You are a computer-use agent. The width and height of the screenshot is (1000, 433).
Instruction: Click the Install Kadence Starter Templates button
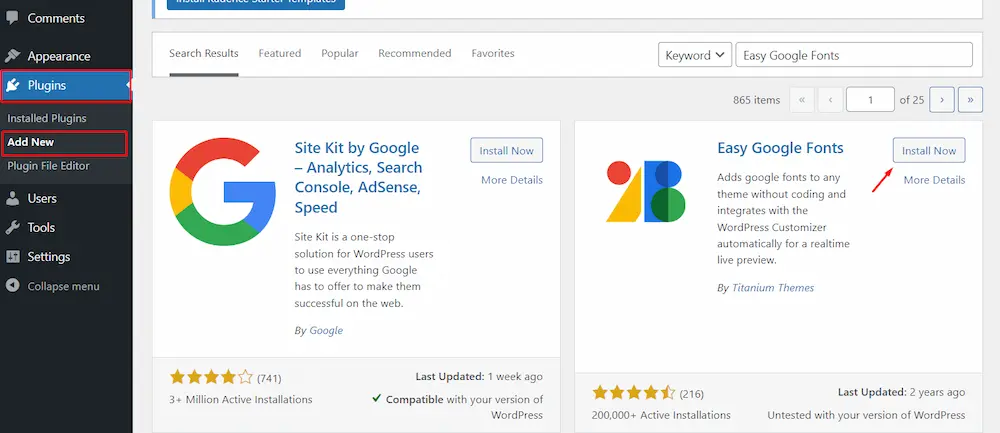[x=256, y=3]
